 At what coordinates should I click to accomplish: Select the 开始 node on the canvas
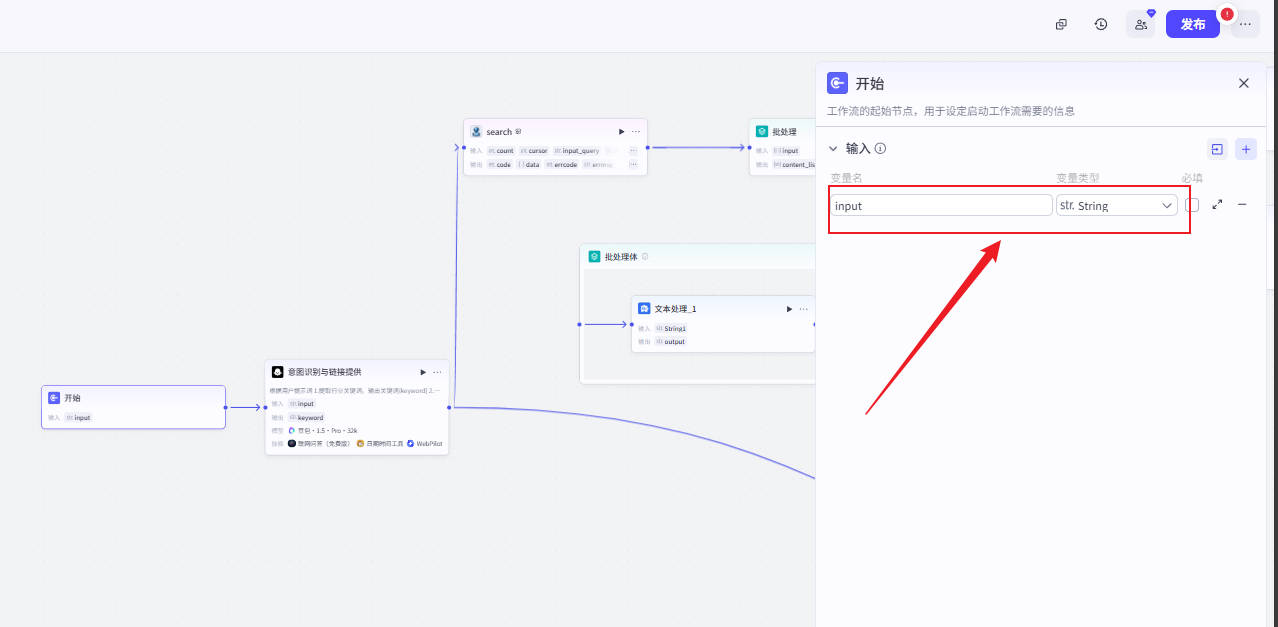point(133,407)
